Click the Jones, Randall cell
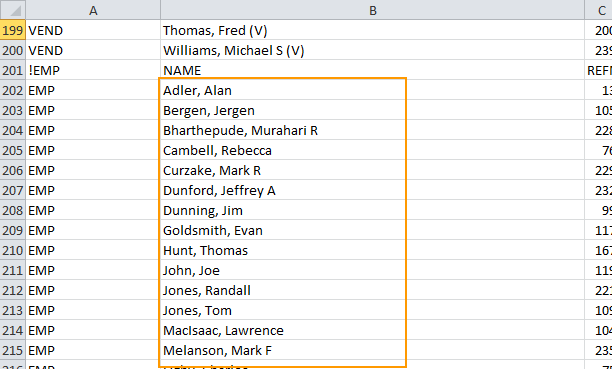The height and width of the screenshot is (369, 612). 372,290
